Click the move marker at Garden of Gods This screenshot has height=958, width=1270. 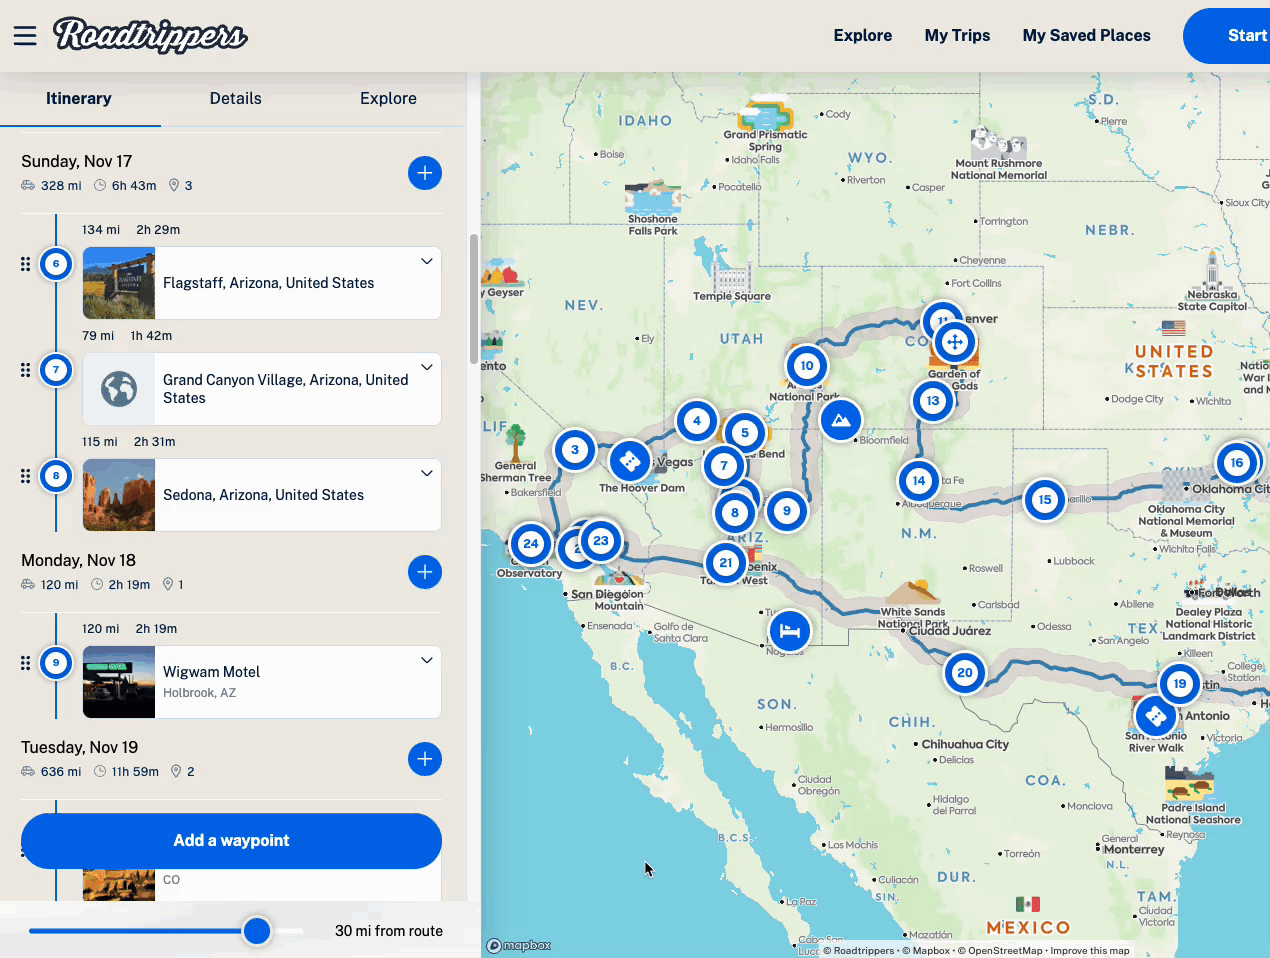955,342
